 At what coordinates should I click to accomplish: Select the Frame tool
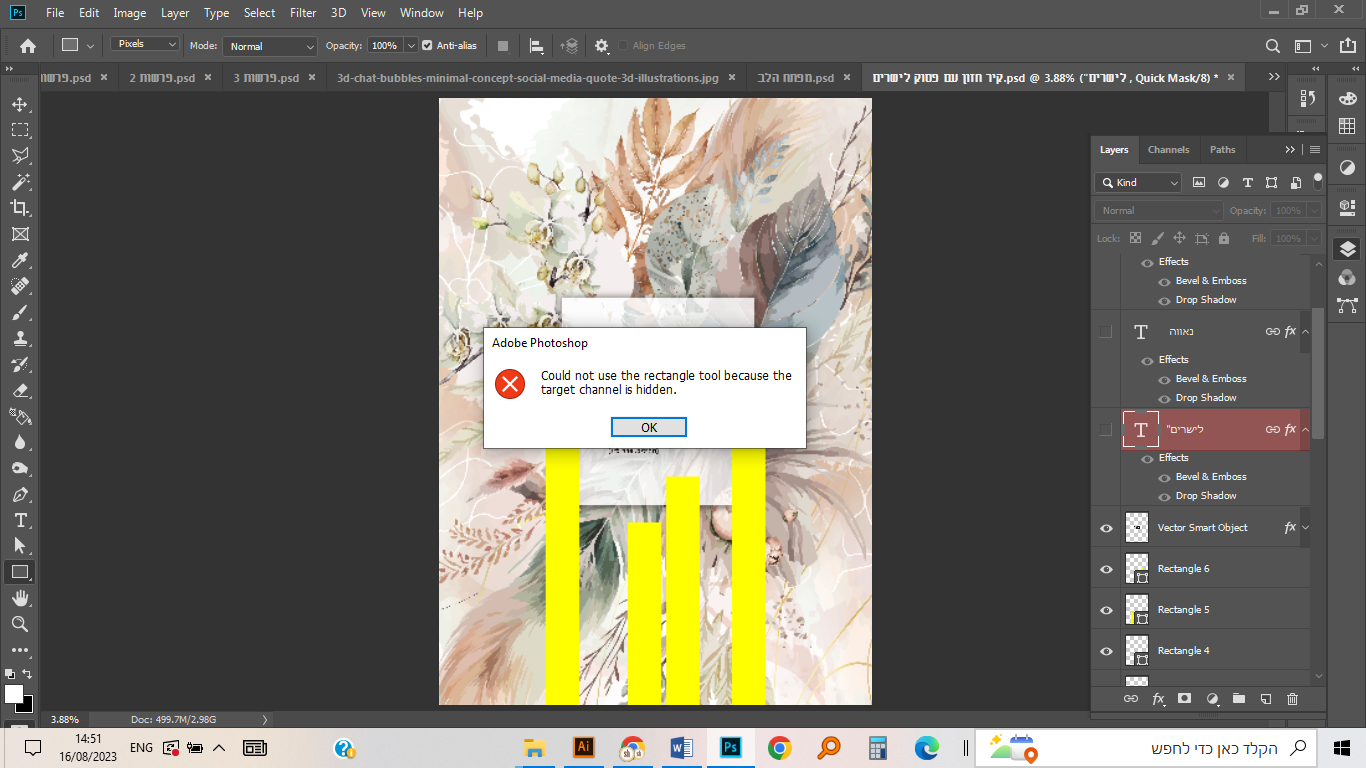(x=19, y=234)
